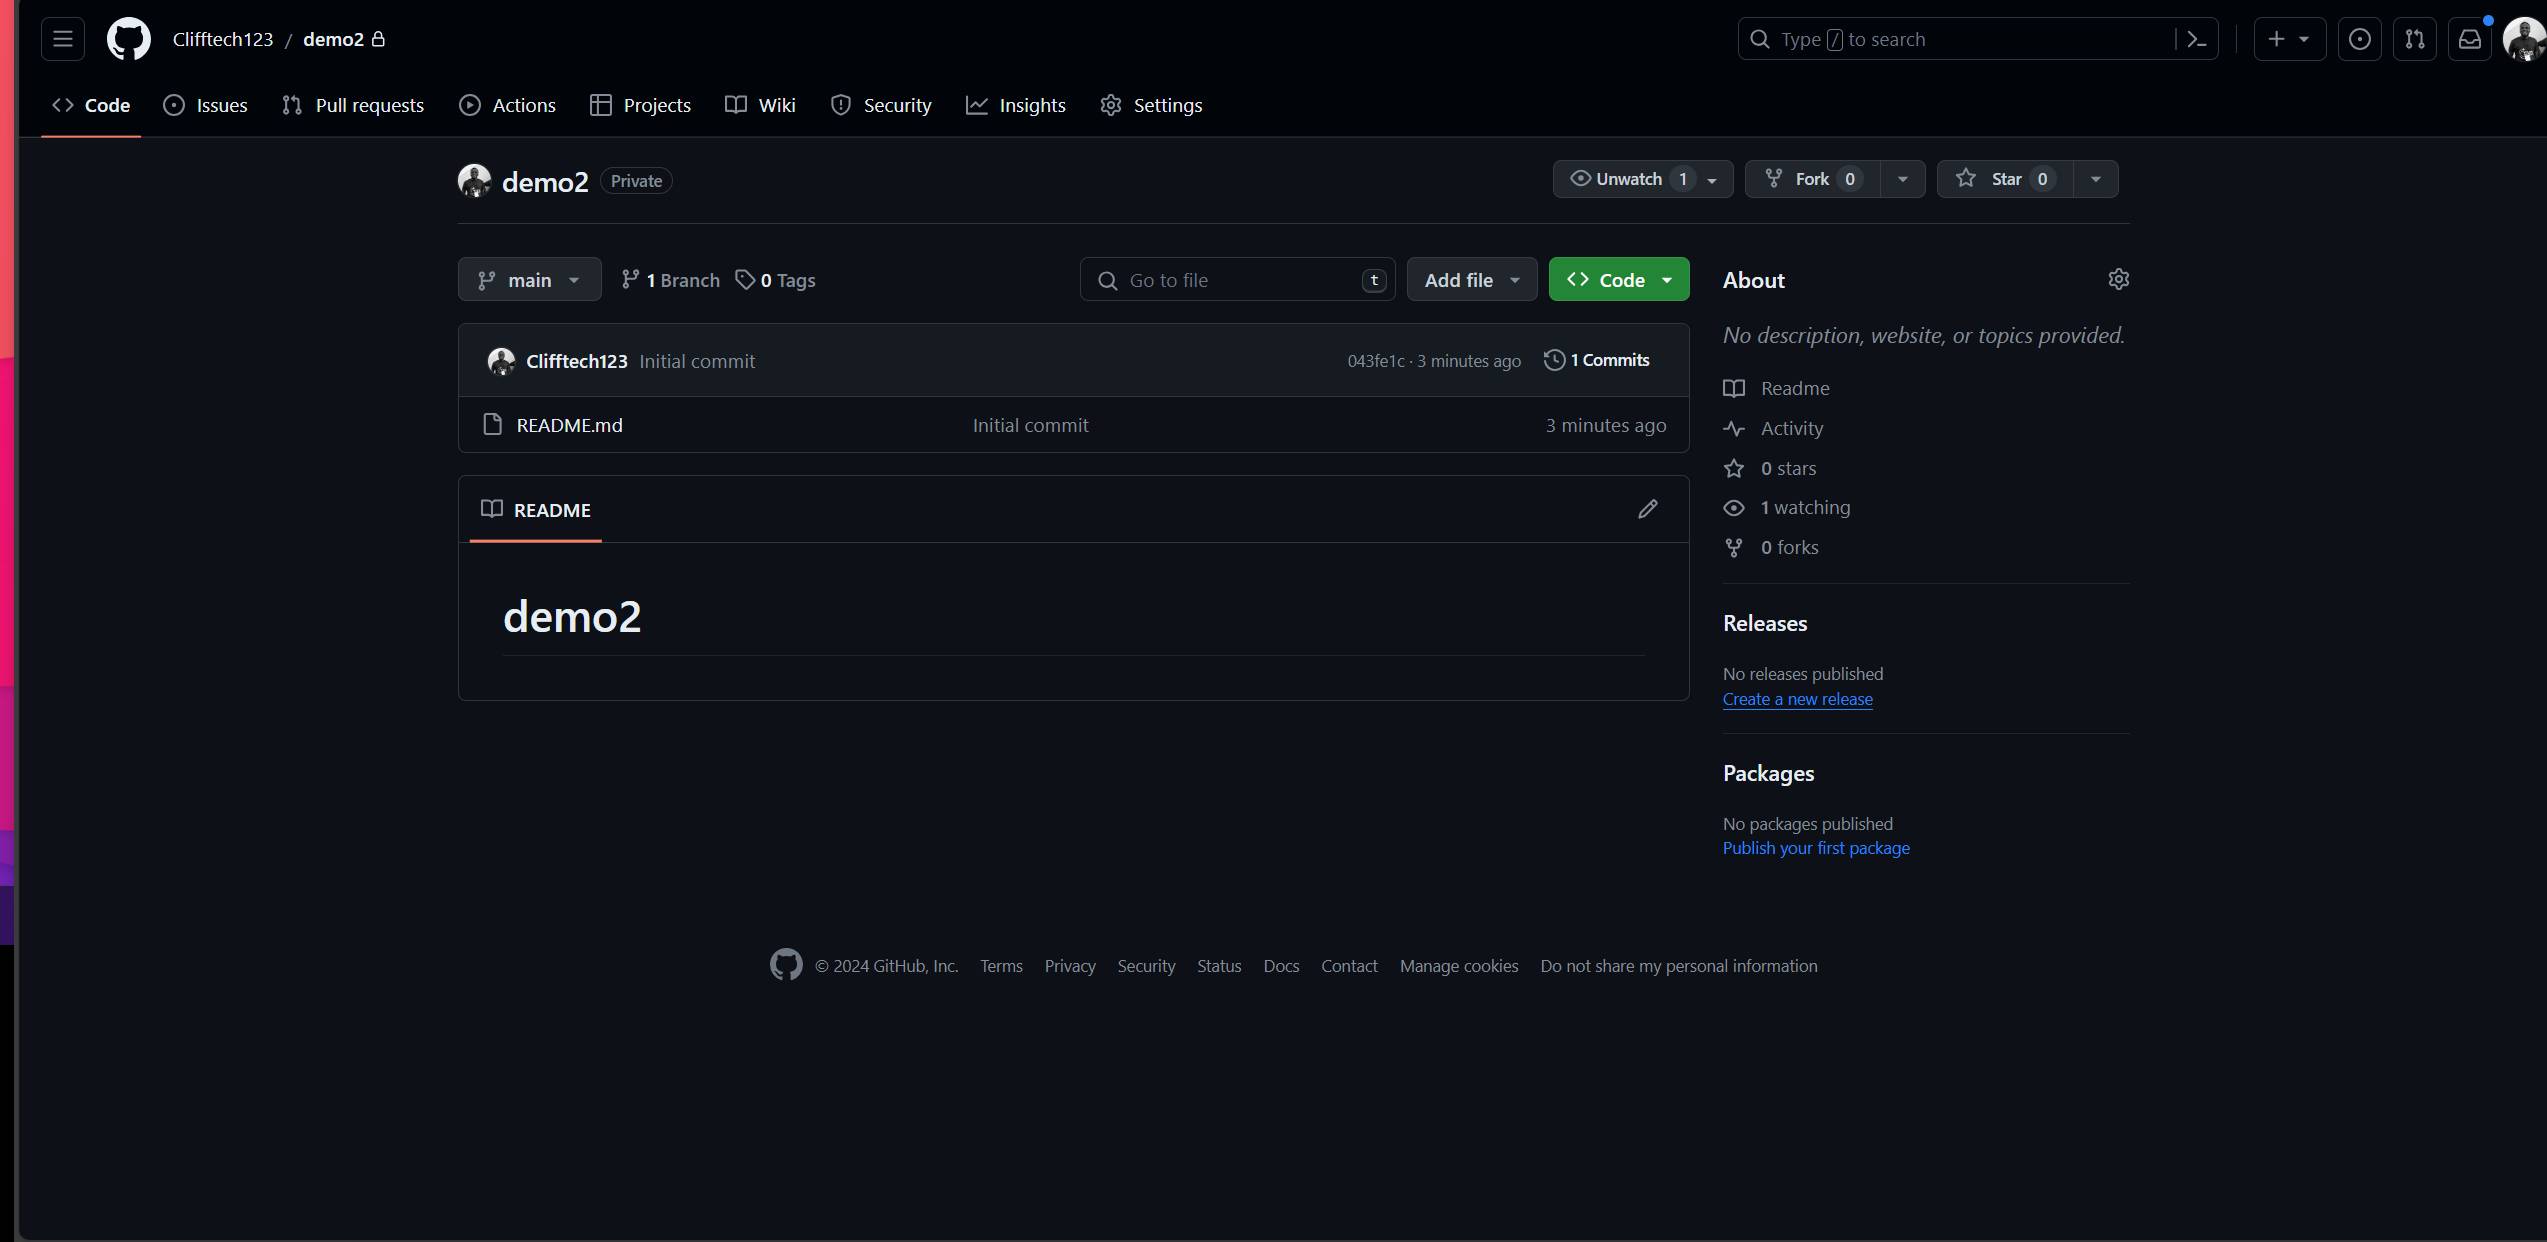Viewport: 2547px width, 1242px height.
Task: Click the tag icon beside 0 Tags
Action: click(x=745, y=279)
